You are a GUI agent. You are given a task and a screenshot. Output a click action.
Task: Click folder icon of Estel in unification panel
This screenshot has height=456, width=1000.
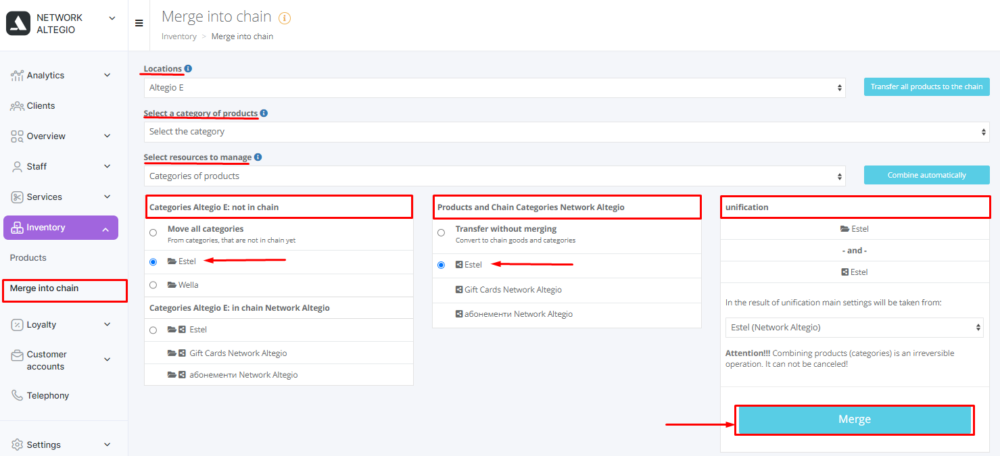[844, 228]
